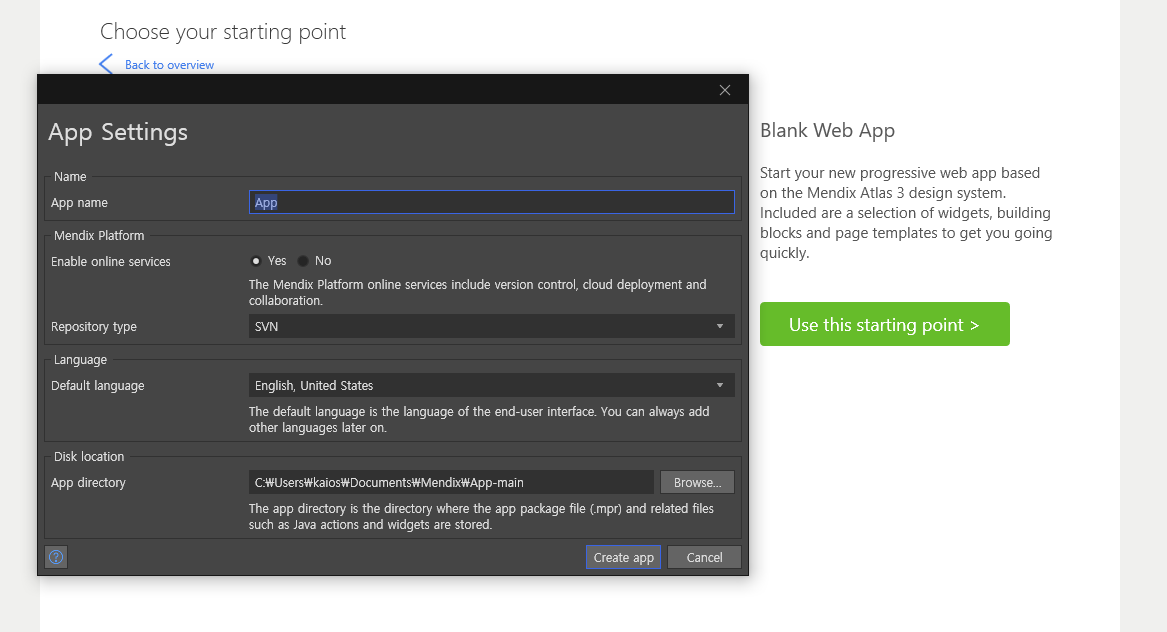Click Use this starting point button
Screen dimensions: 1167x632
[884, 324]
